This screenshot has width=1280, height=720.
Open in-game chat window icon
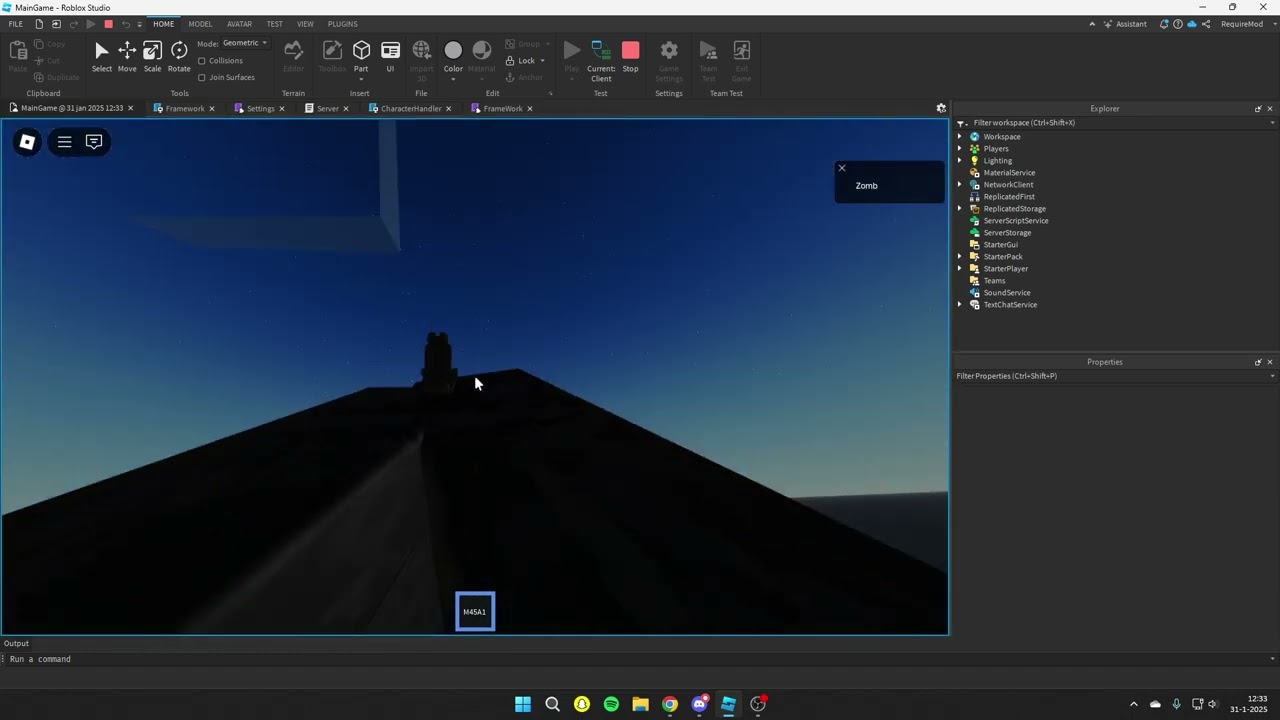tap(94, 142)
